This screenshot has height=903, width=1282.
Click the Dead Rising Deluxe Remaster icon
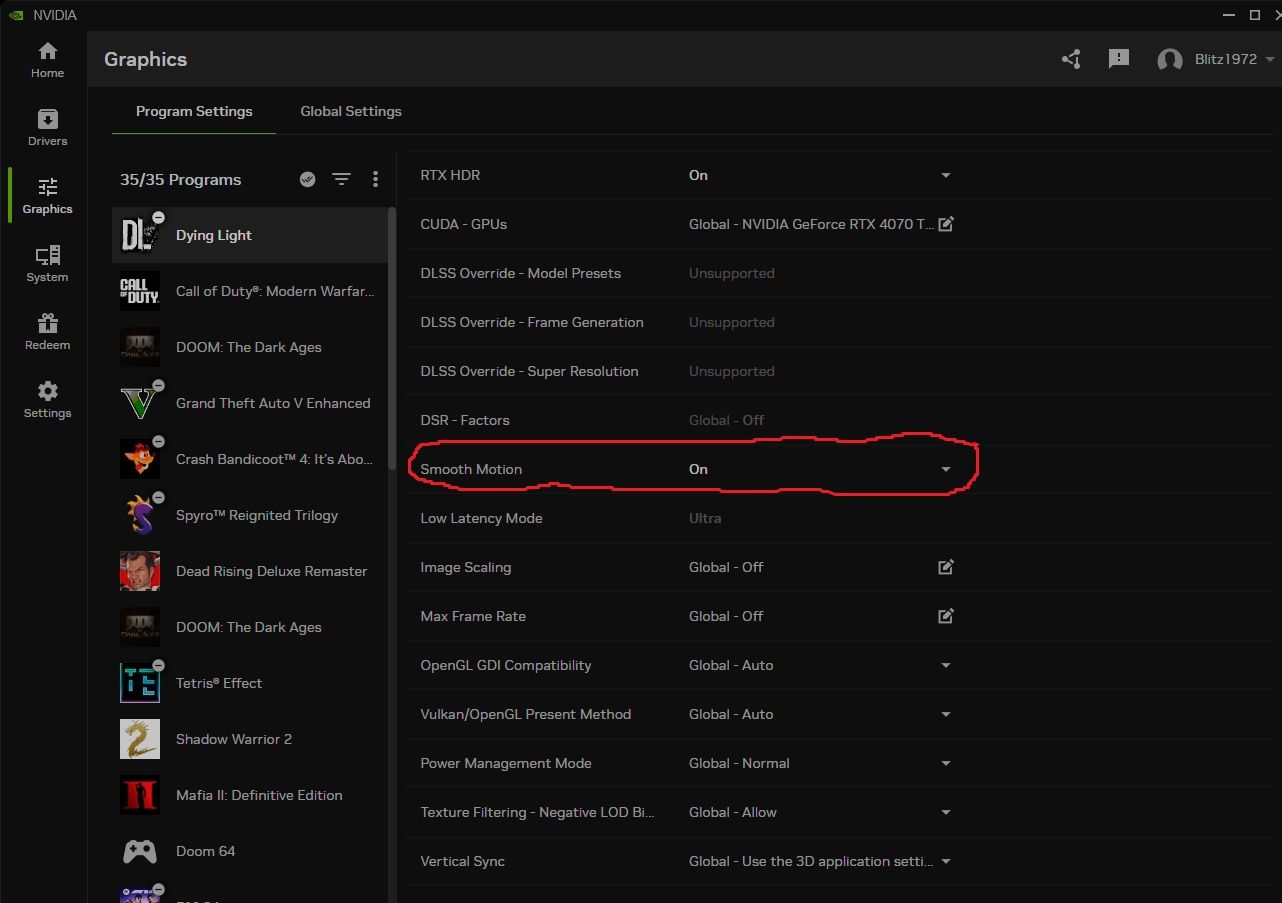[x=140, y=571]
